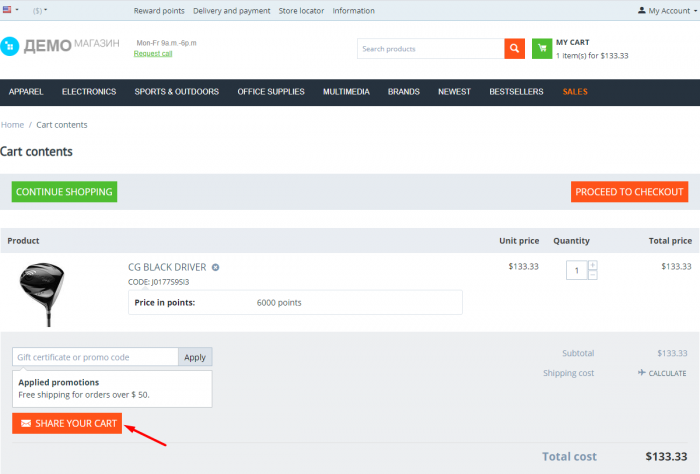
Task: Click Proceed to Checkout button
Action: pyautogui.click(x=629, y=192)
